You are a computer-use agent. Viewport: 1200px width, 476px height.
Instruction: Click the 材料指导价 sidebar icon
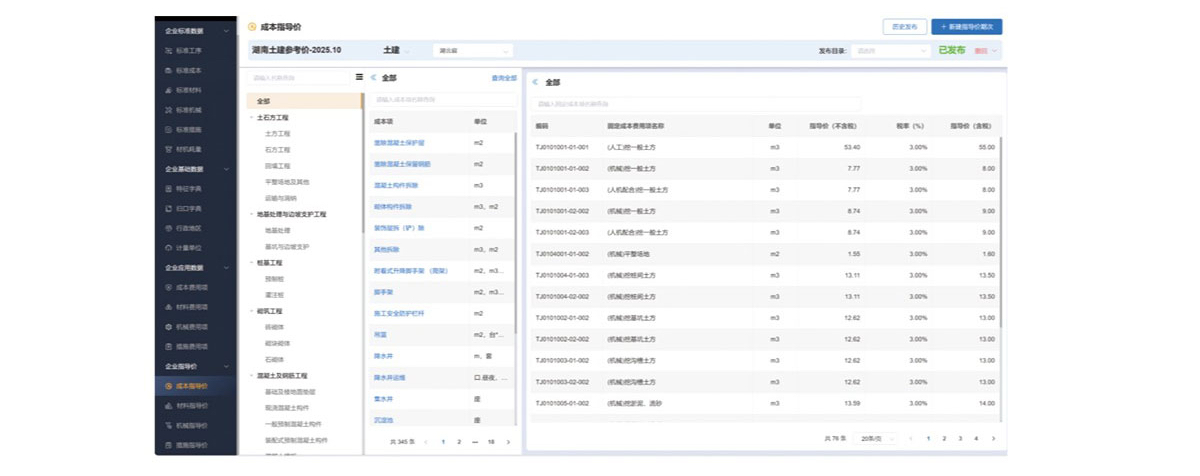point(168,405)
